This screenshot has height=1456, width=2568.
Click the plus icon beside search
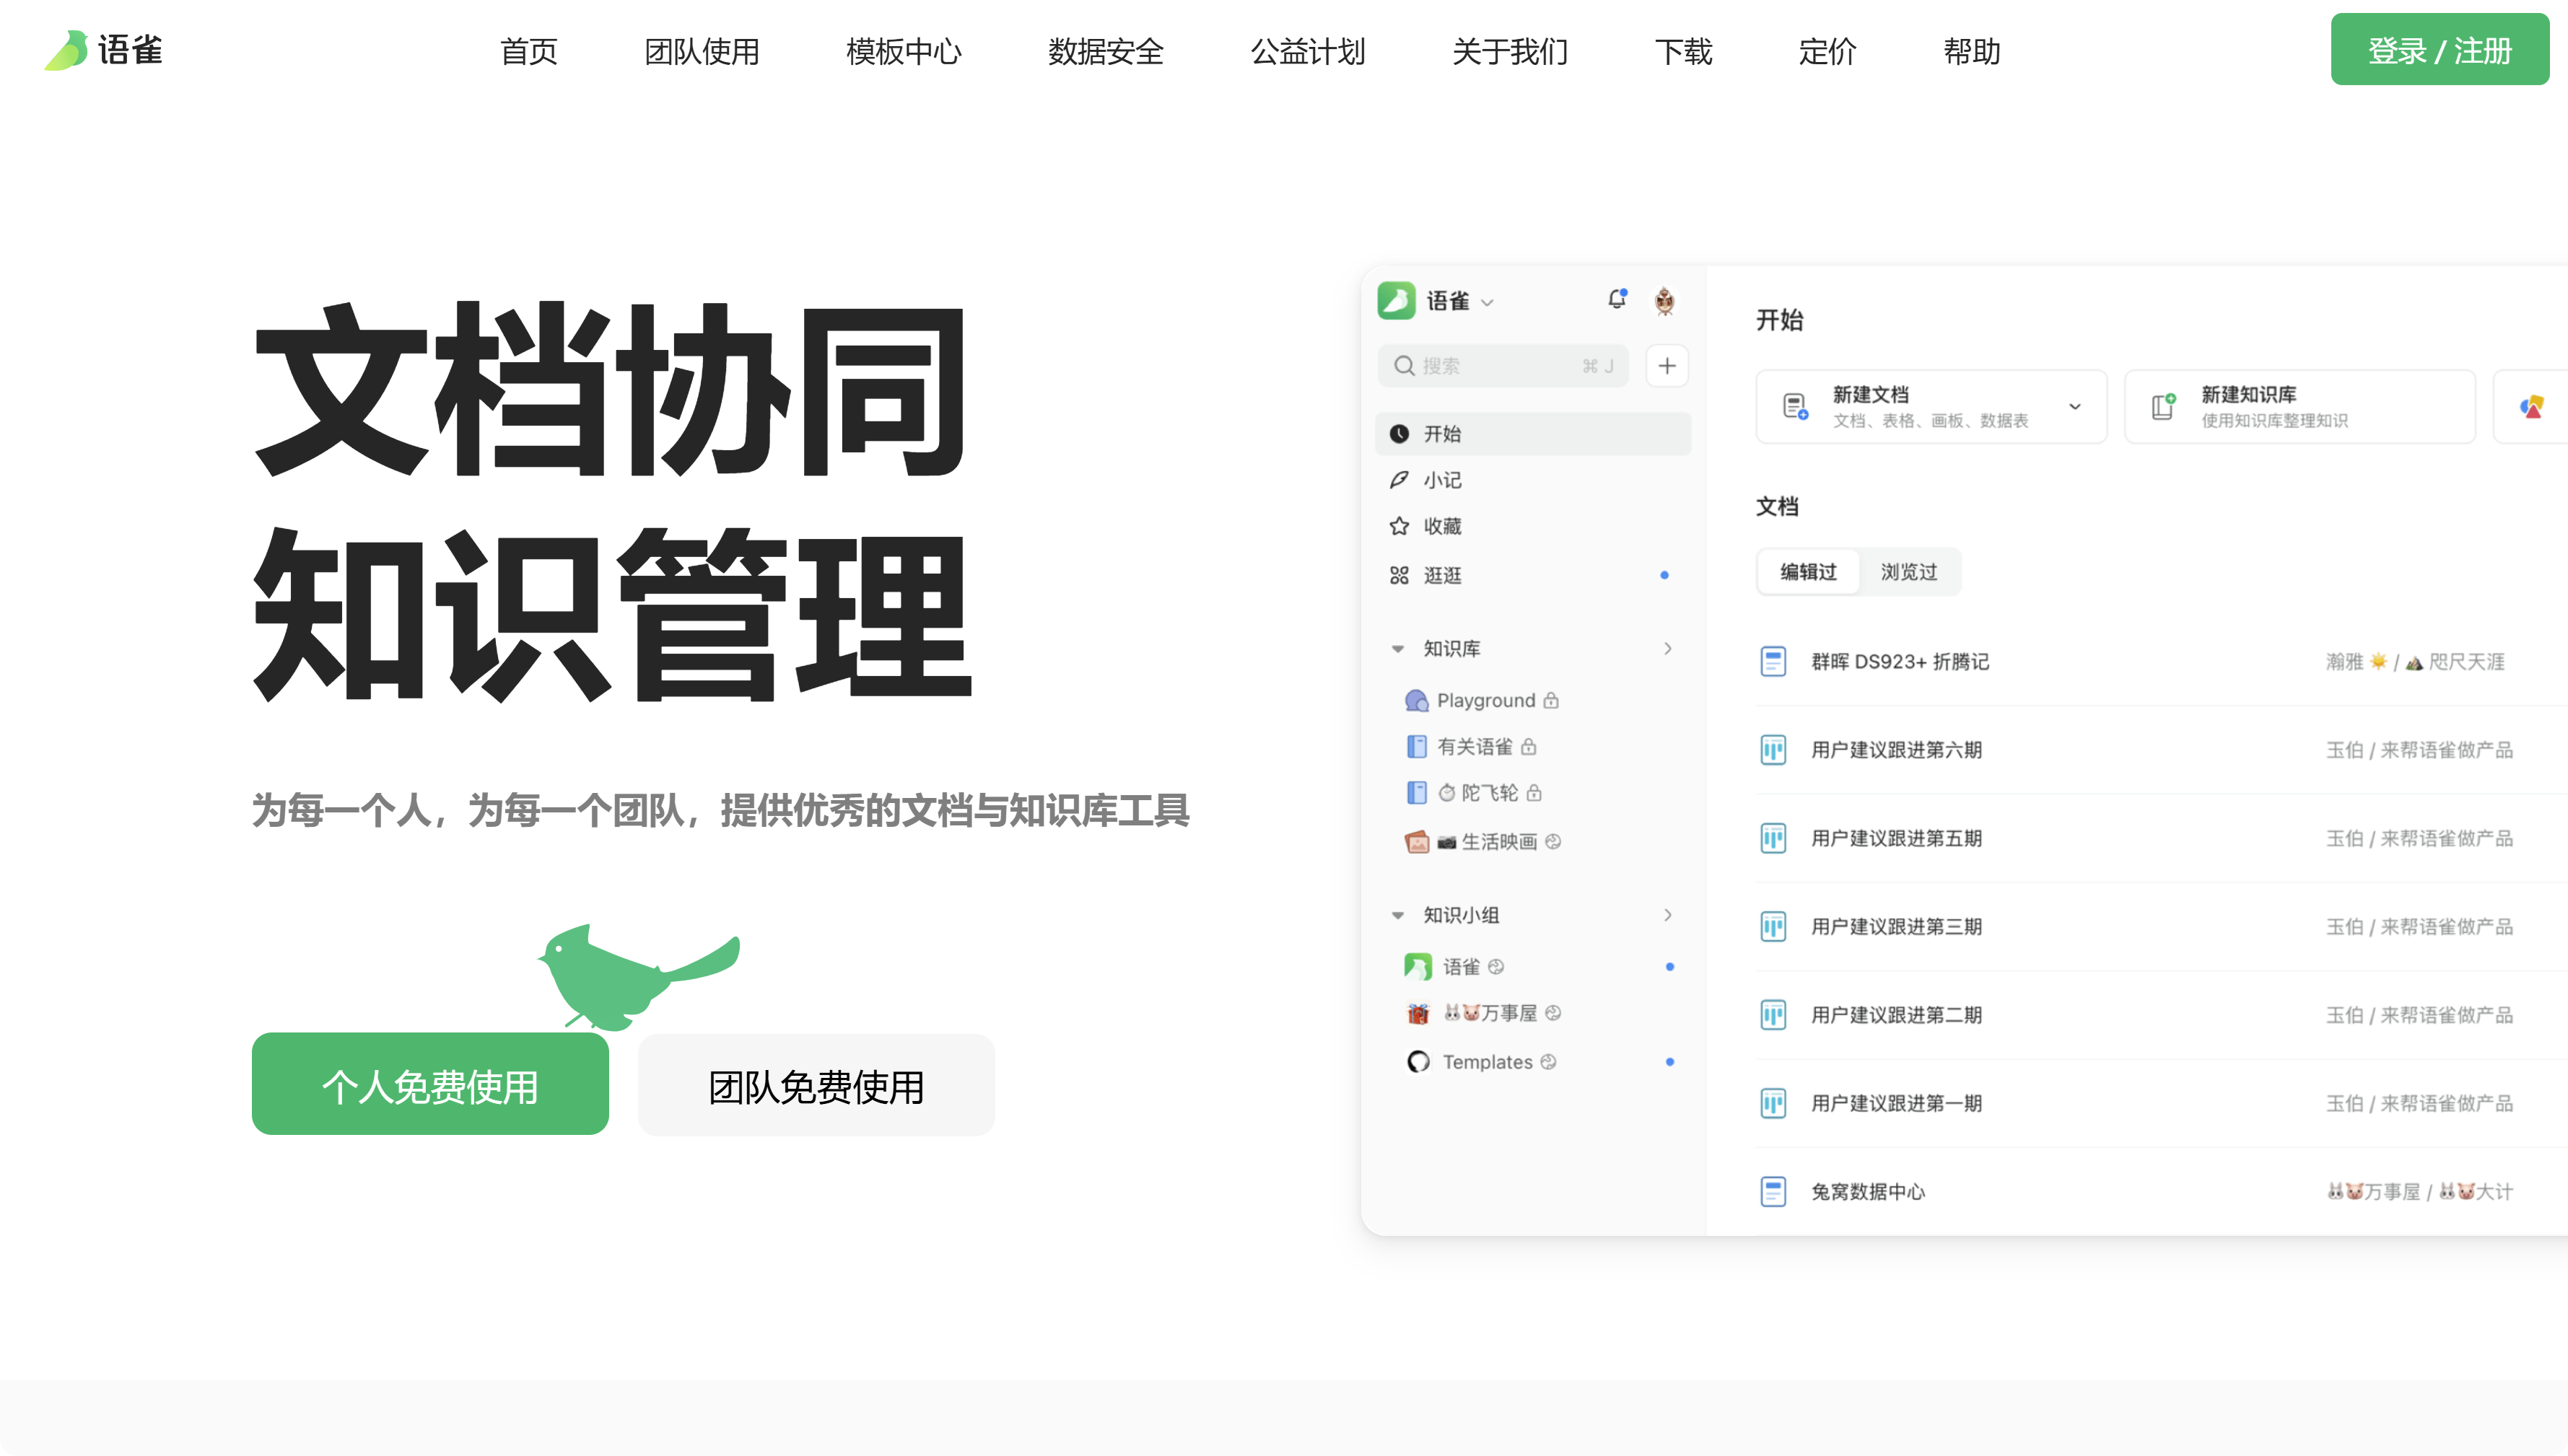click(1666, 366)
